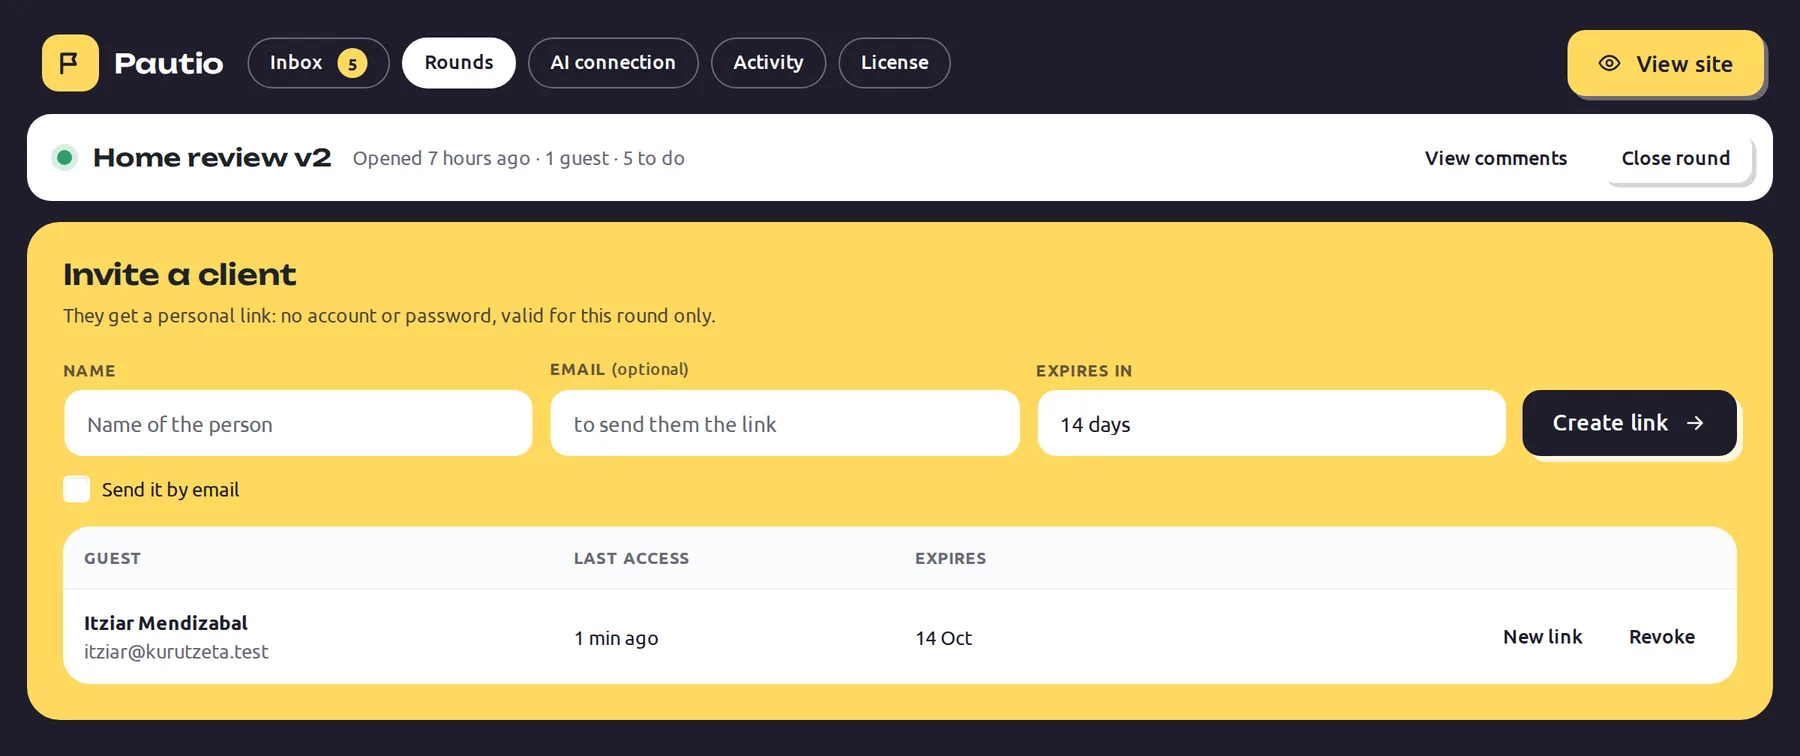Click the Pautio brand name
This screenshot has width=1800, height=756.
tap(169, 63)
